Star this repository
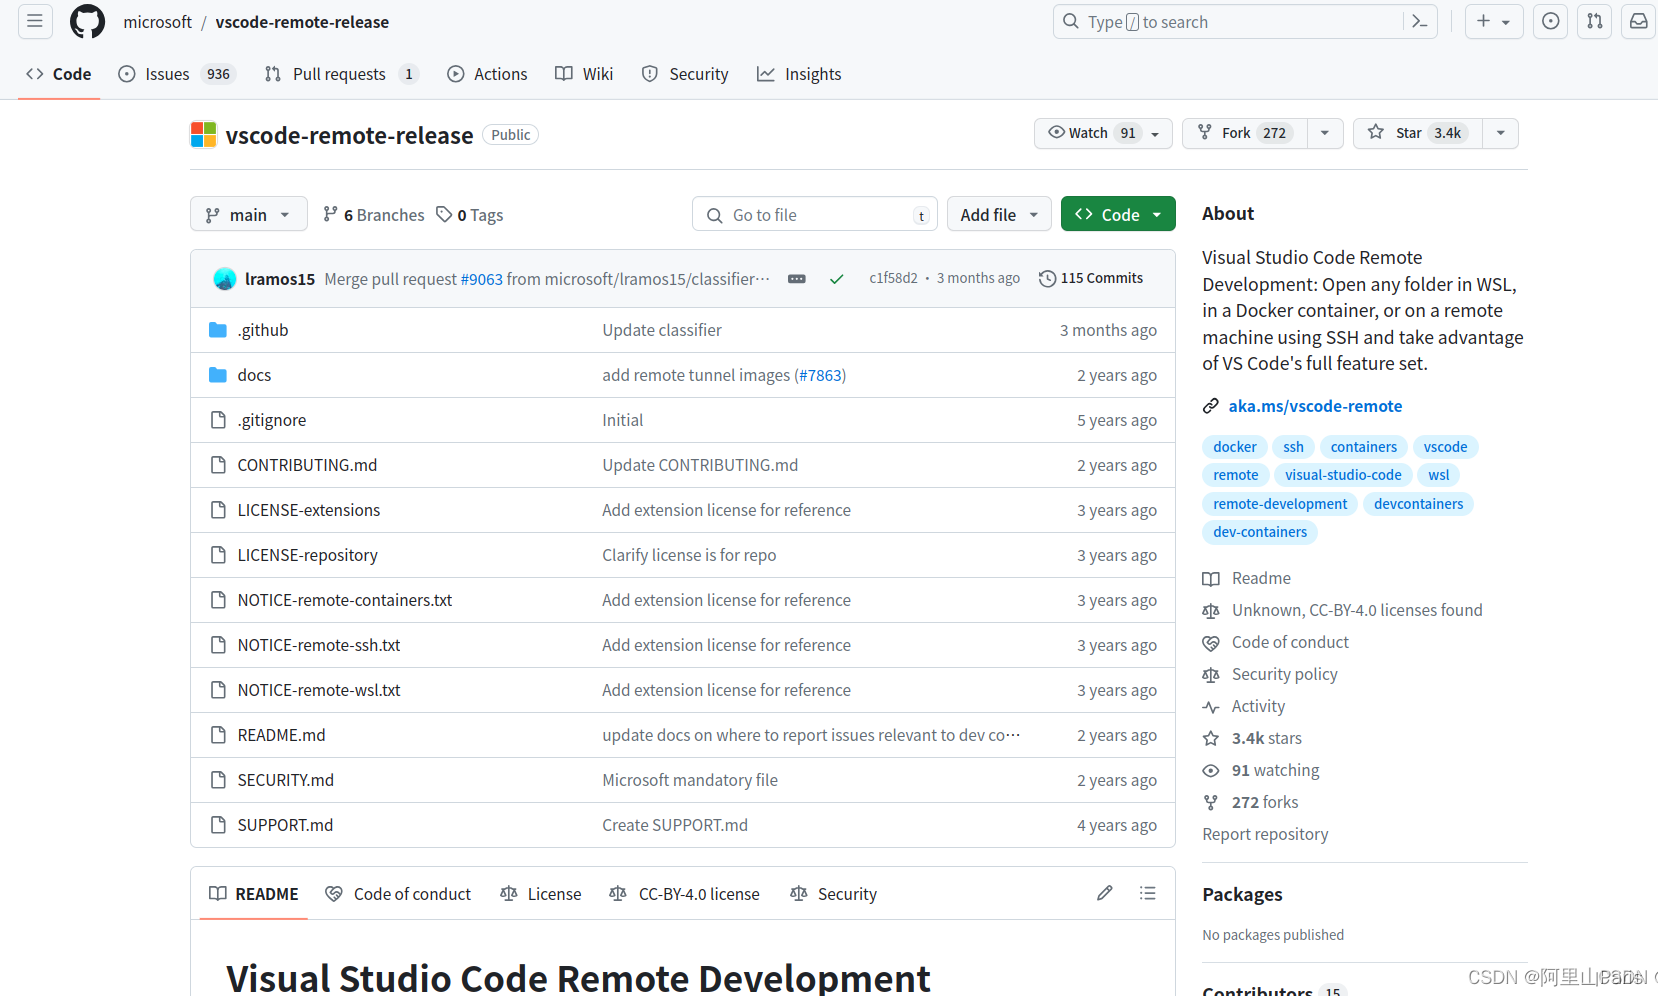The width and height of the screenshot is (1658, 996). [1418, 133]
